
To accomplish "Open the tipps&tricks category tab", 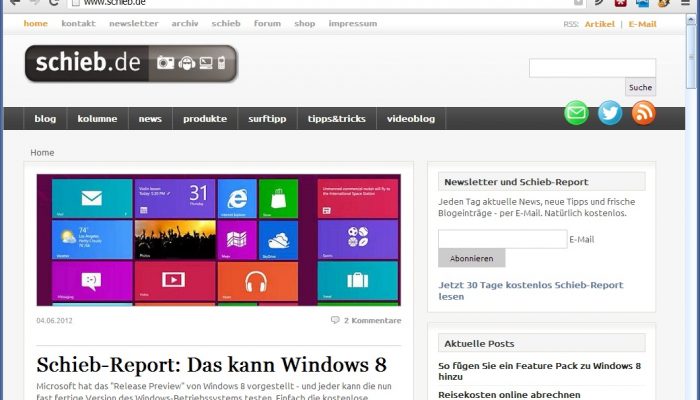I will click(x=337, y=119).
